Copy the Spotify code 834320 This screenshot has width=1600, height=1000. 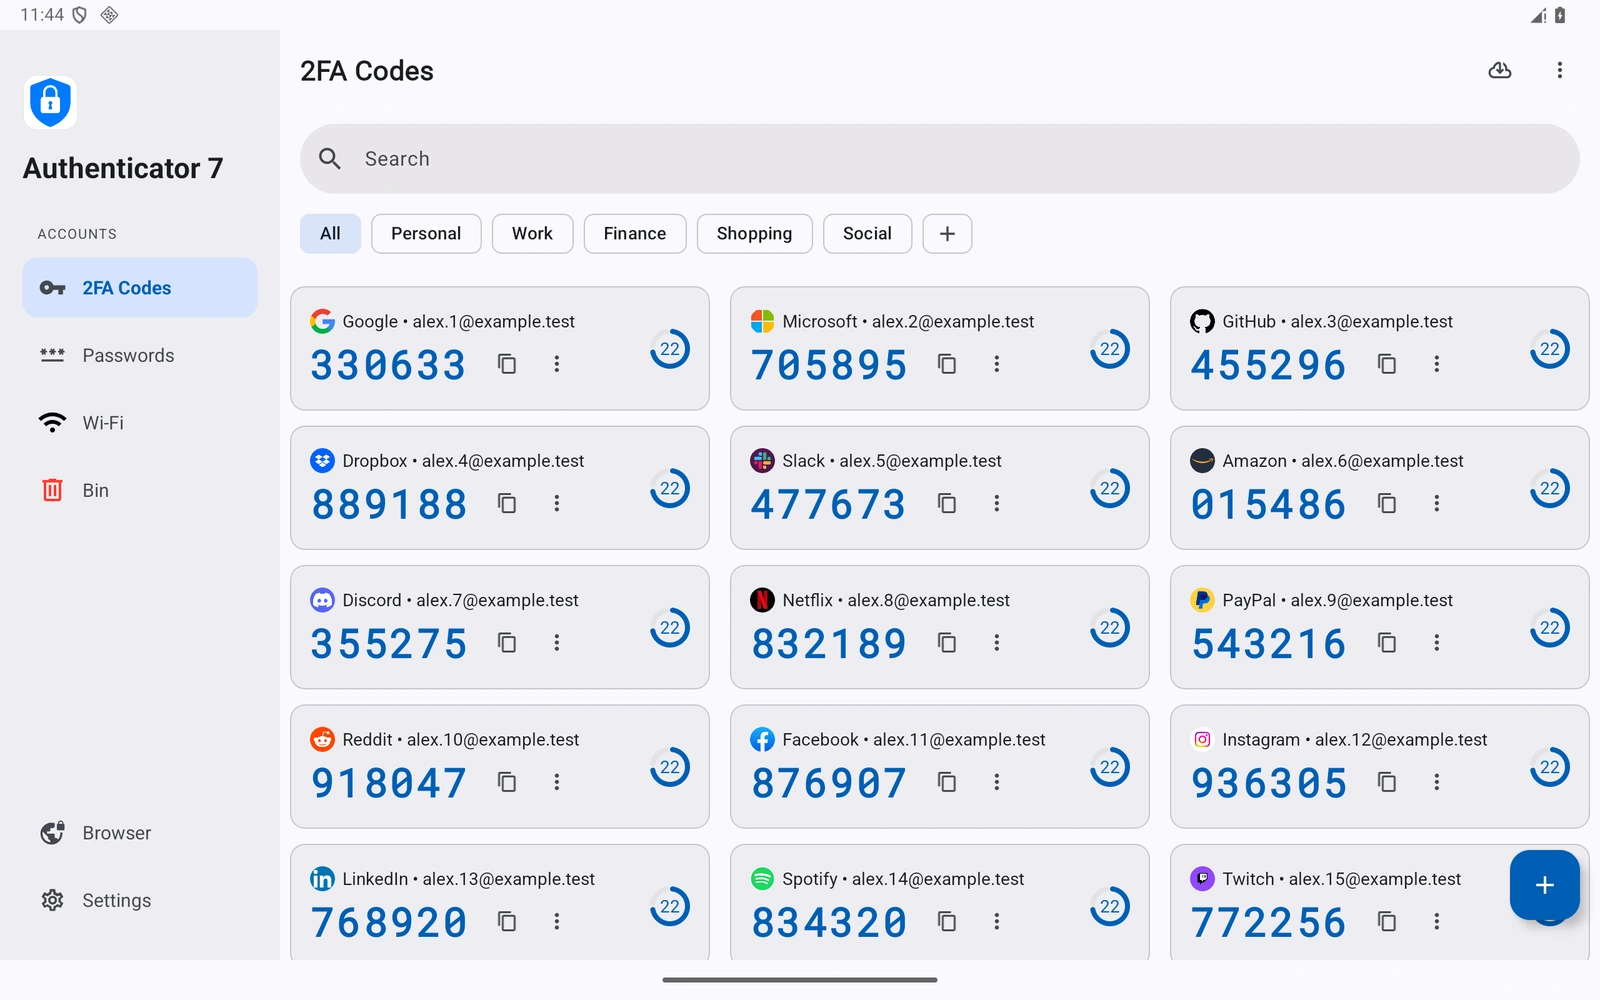[947, 921]
